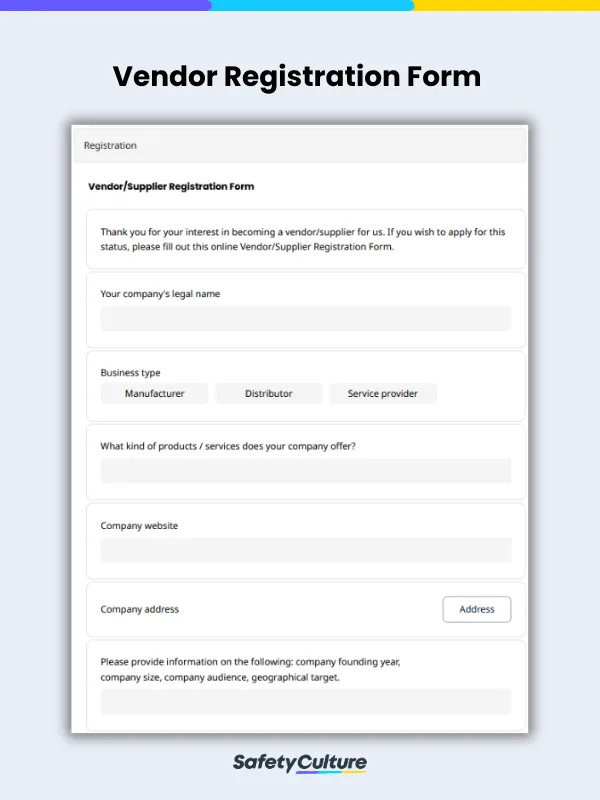The image size is (600, 800).
Task: Select the Manufacturer business type
Action: 155,393
